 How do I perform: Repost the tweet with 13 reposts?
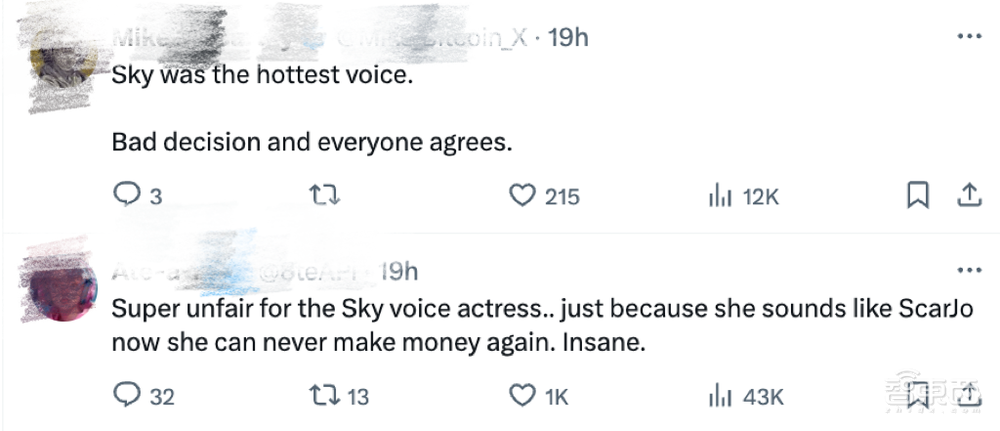pyautogui.click(x=327, y=396)
